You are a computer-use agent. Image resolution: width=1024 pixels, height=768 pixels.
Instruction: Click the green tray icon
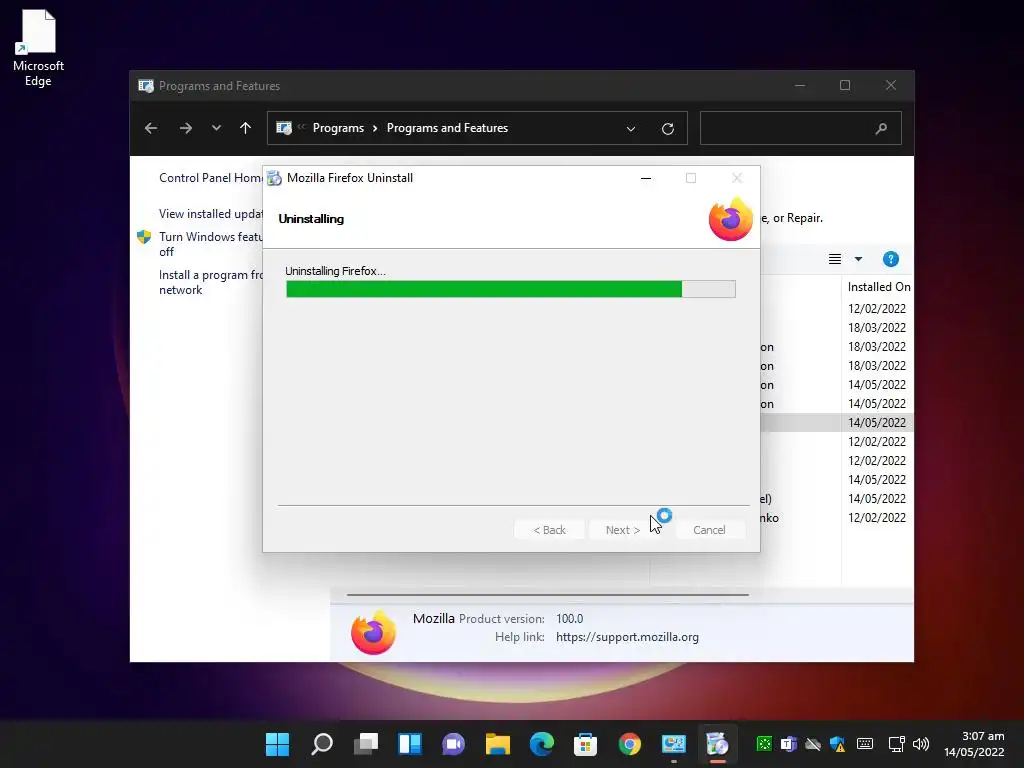(x=763, y=744)
